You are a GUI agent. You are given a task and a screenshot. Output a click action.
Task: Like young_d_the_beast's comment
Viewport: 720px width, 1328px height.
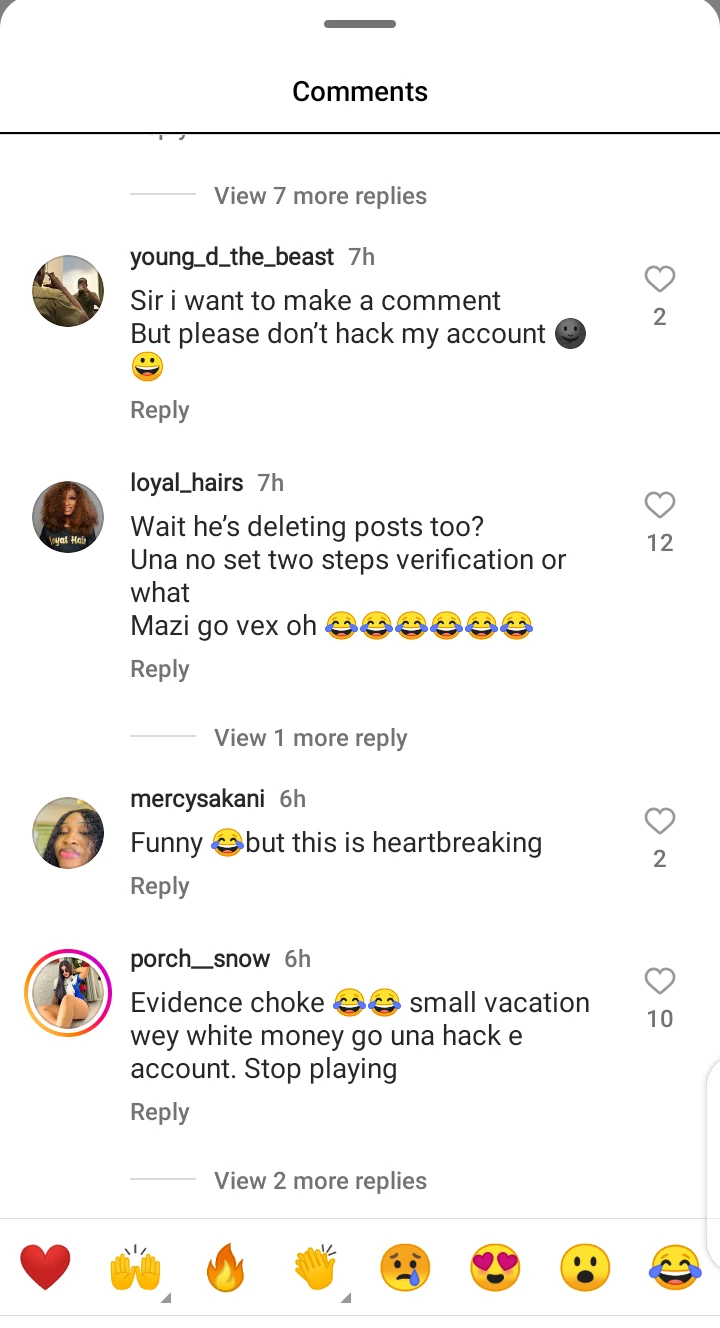click(x=660, y=280)
